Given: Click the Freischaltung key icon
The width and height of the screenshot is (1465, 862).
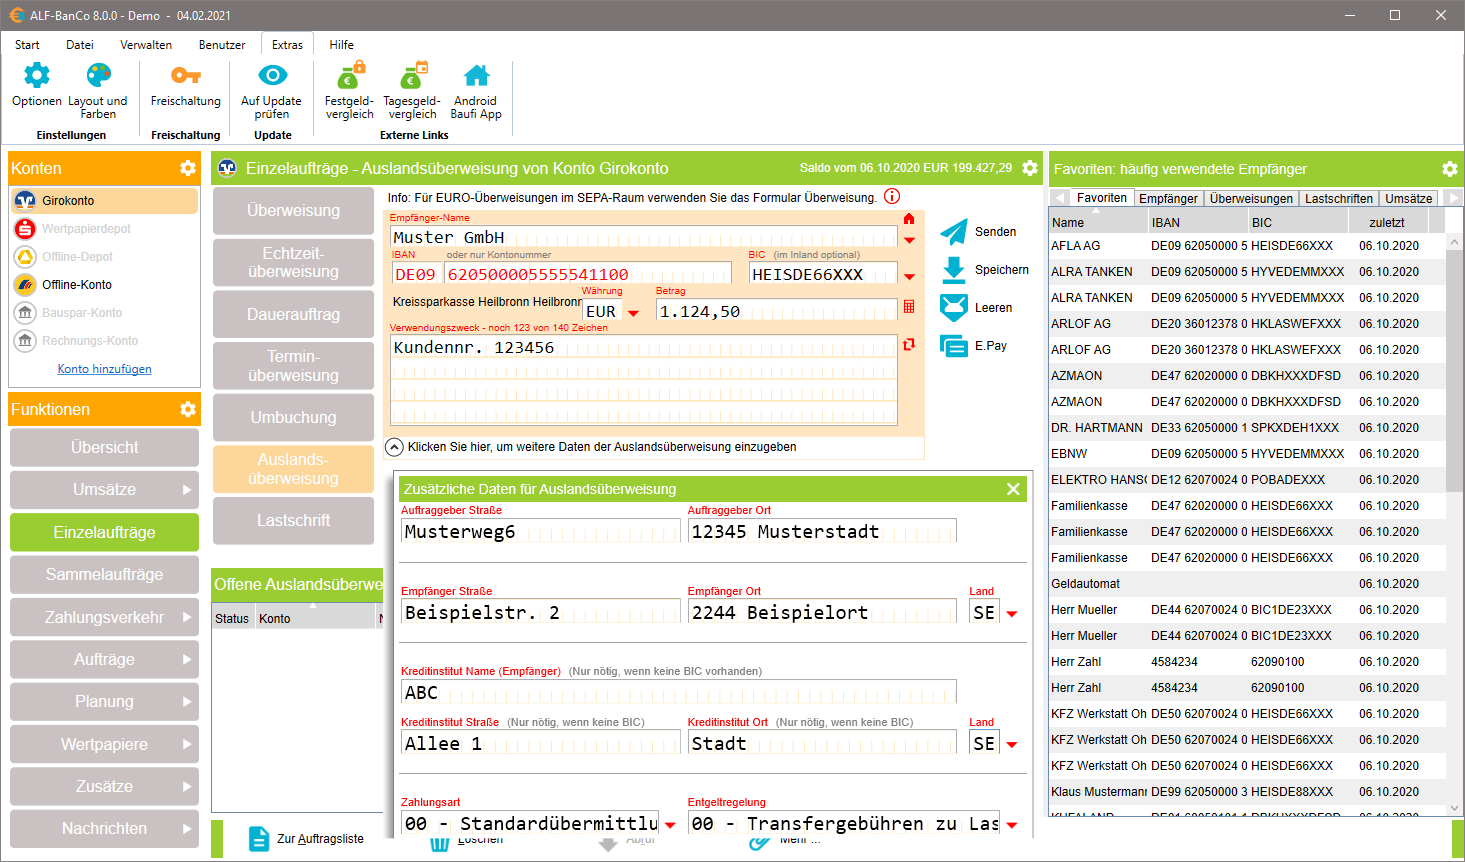Looking at the screenshot, I should (186, 75).
